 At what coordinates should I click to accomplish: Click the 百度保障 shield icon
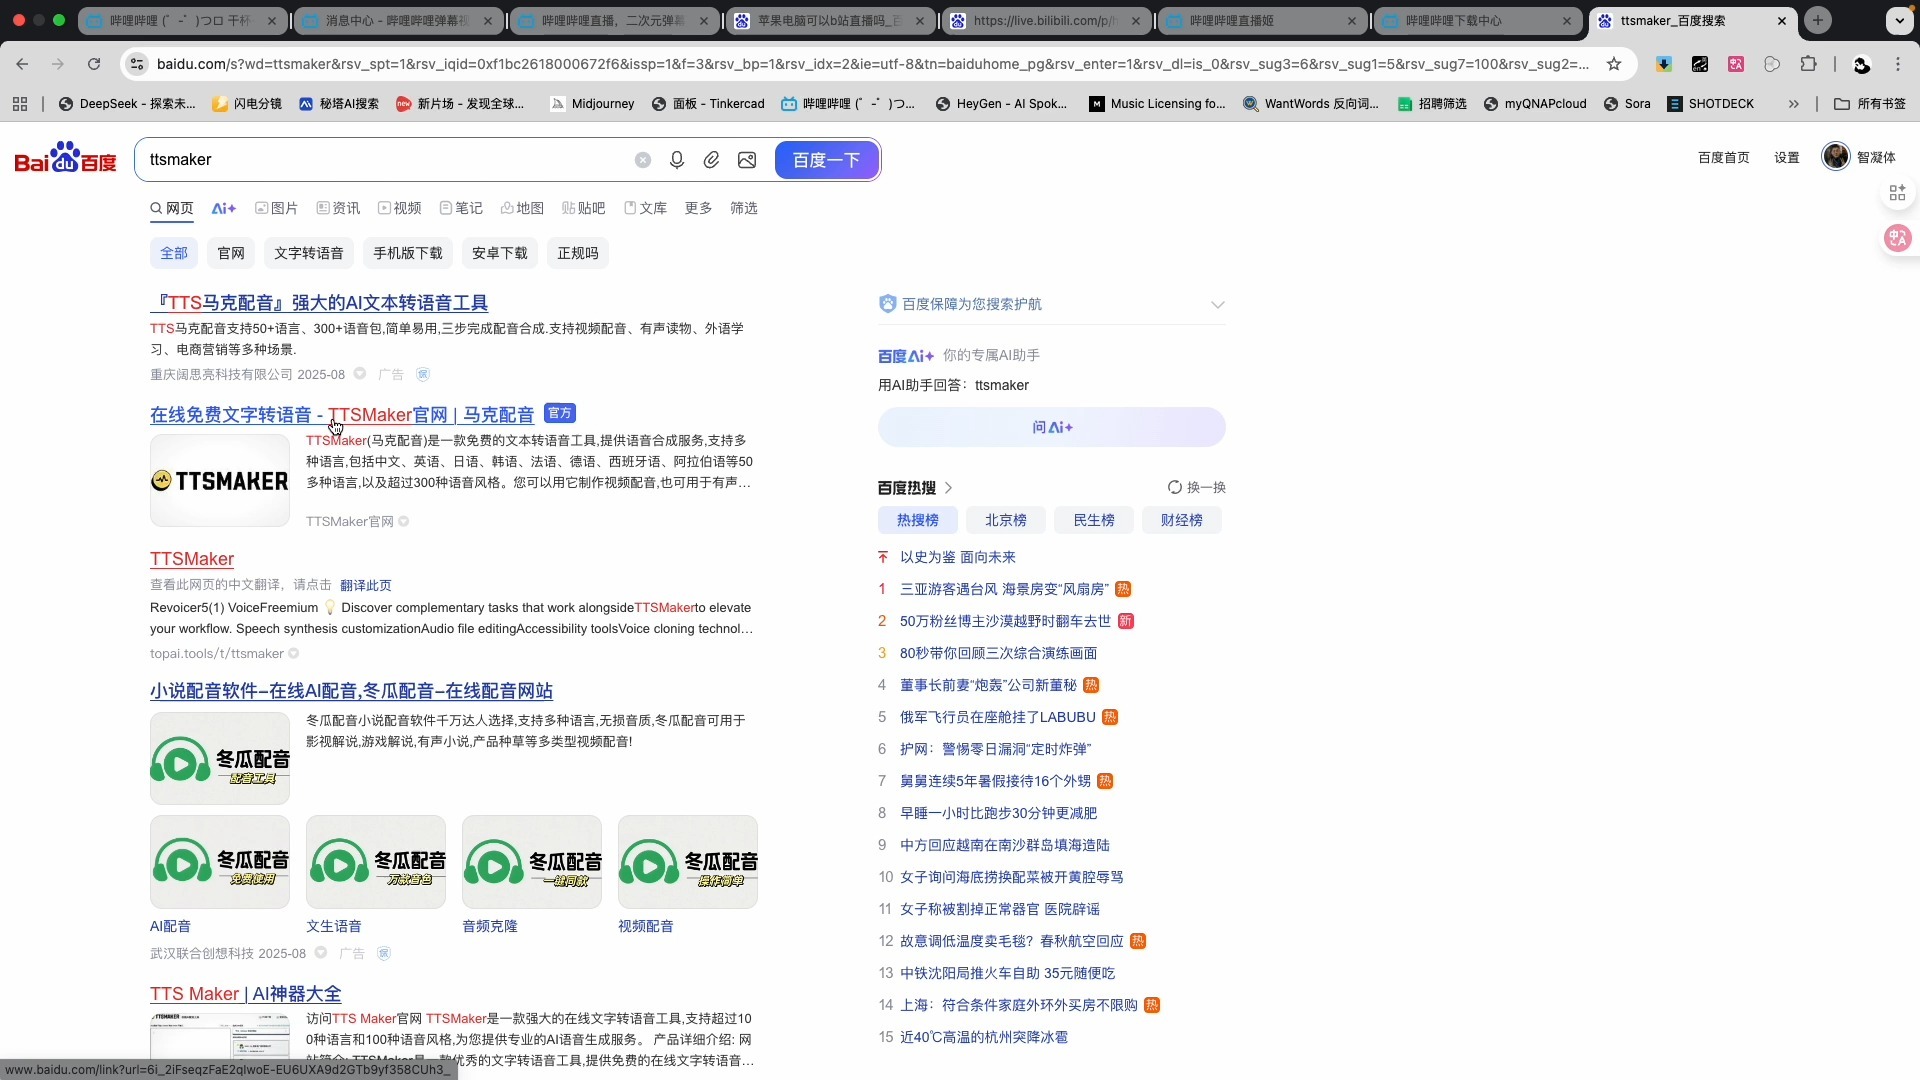coord(887,304)
